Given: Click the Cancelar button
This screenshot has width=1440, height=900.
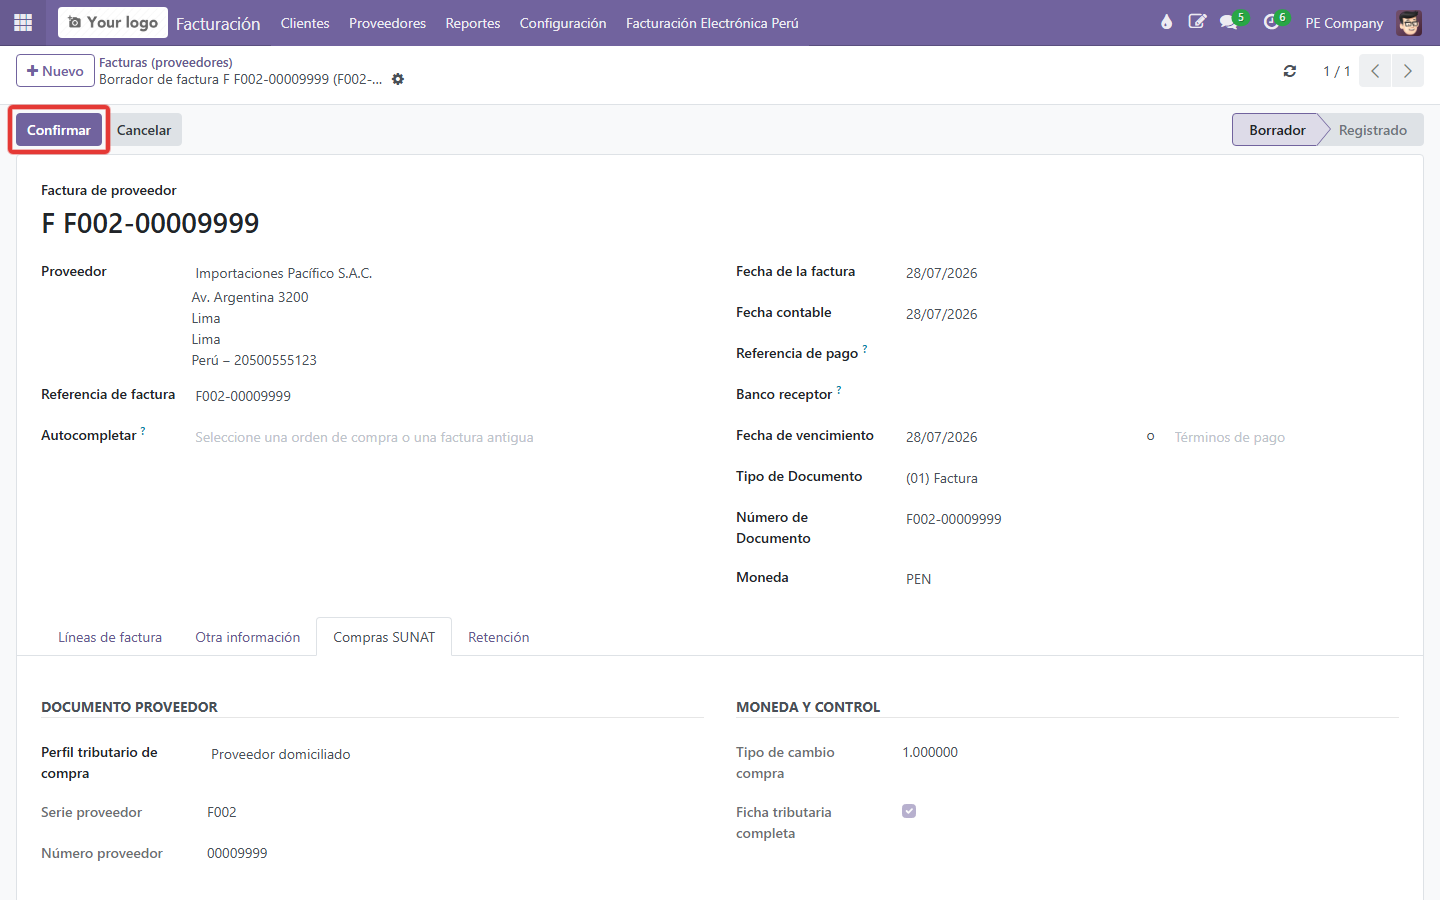Looking at the screenshot, I should pyautogui.click(x=144, y=130).
